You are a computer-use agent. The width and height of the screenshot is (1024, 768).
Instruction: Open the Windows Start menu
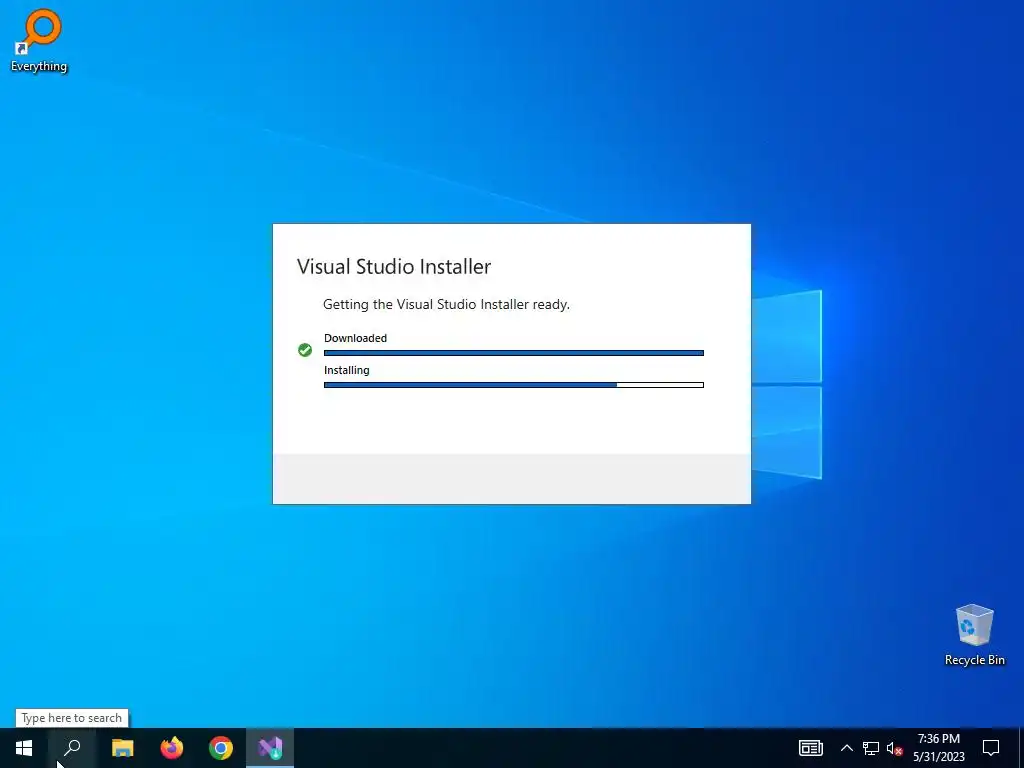[x=24, y=748]
